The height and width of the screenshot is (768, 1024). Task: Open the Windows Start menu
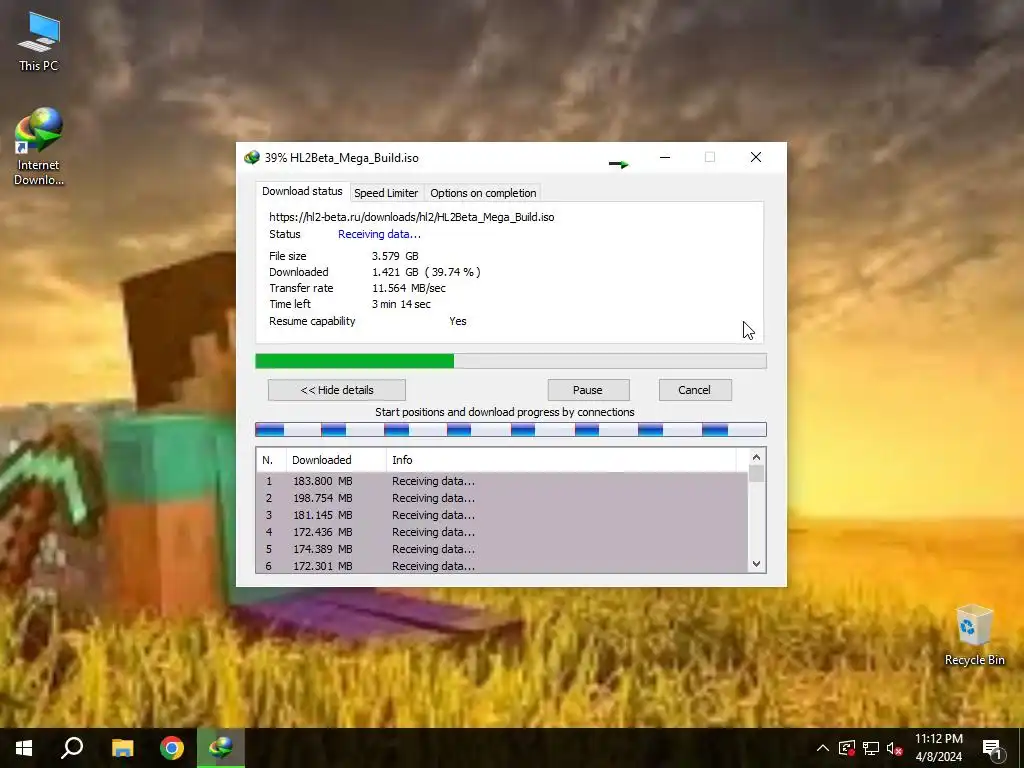[x=24, y=748]
